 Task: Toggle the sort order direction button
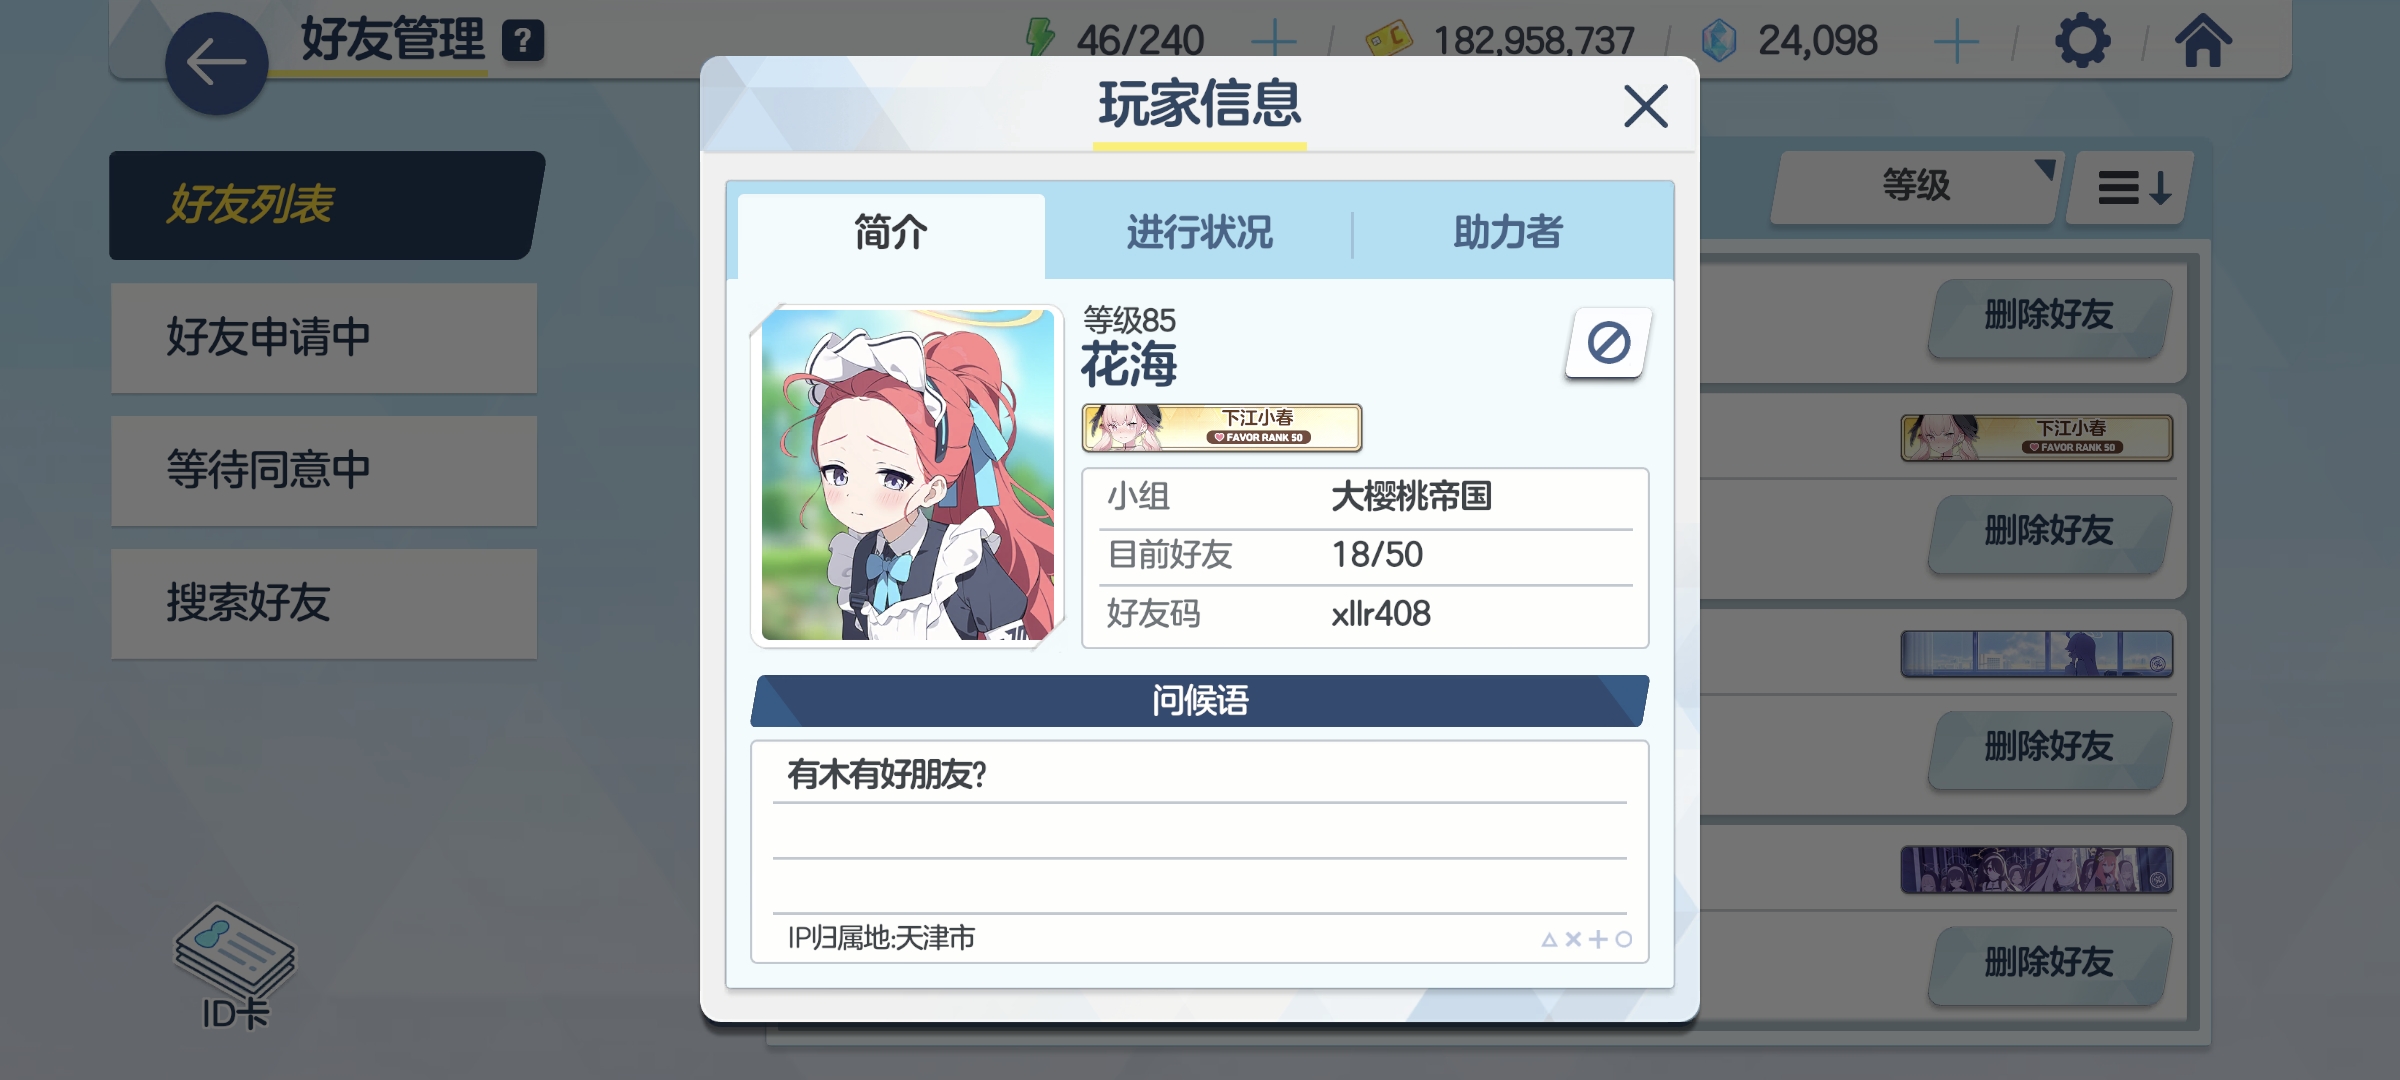coord(2132,187)
